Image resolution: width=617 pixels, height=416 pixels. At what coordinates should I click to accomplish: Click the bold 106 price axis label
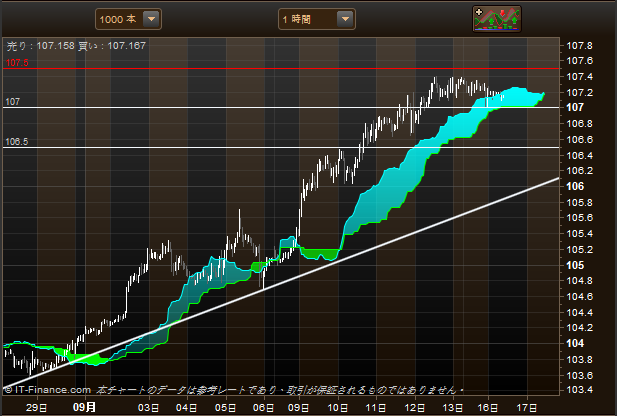pos(575,187)
